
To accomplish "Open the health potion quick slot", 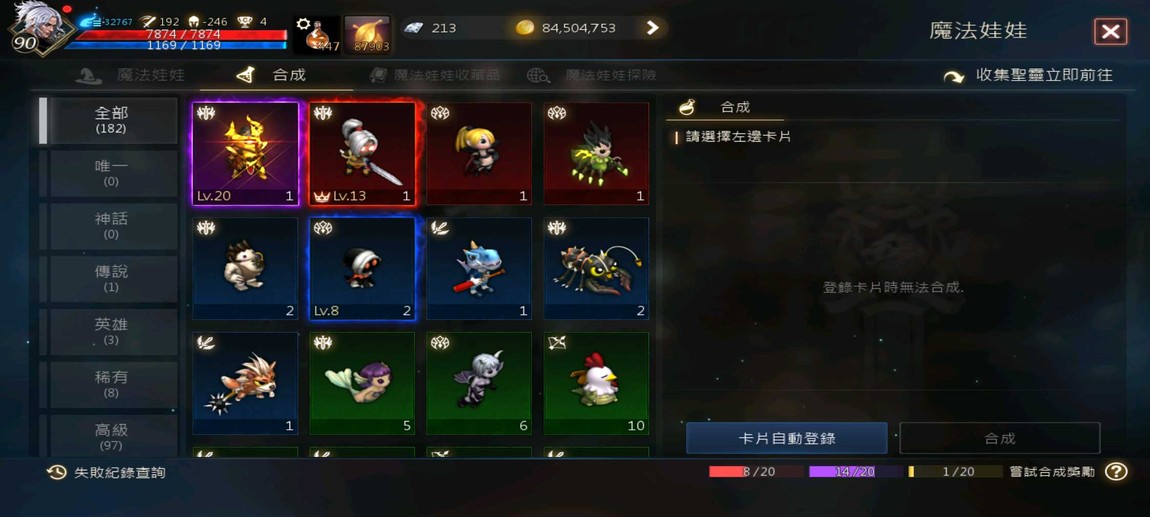I will click(317, 34).
